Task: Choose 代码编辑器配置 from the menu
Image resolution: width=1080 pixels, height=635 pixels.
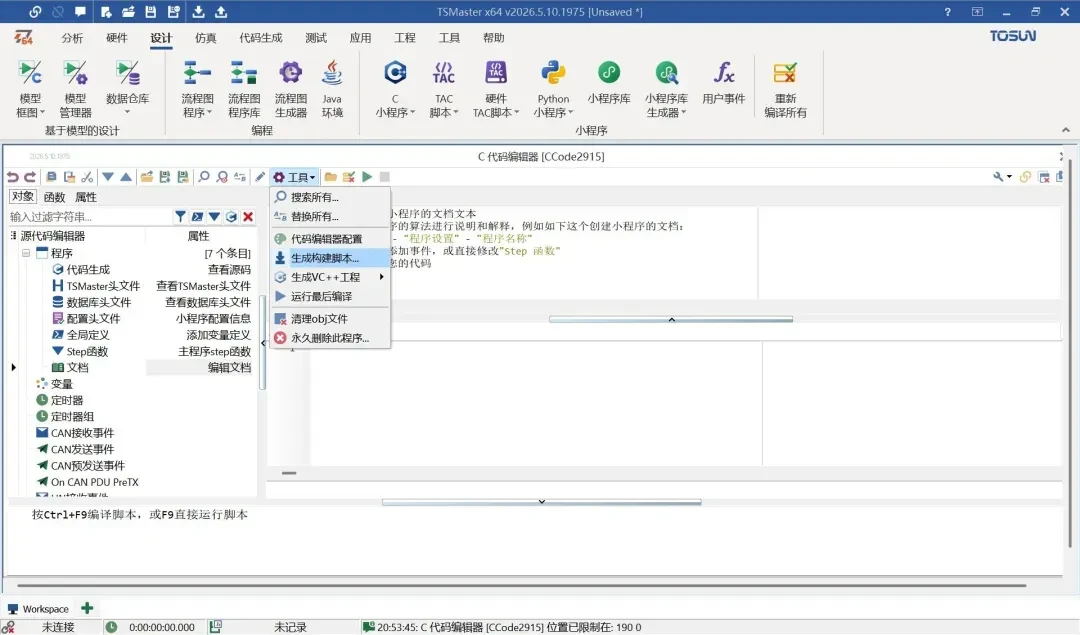Action: [x=330, y=239]
